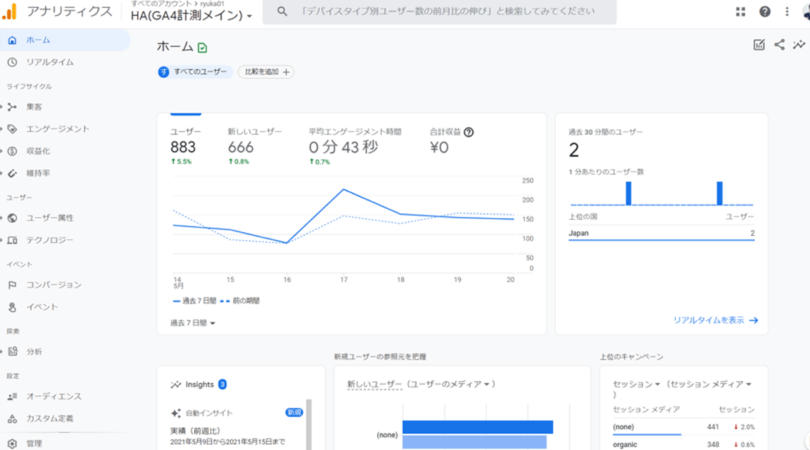Open the more options kebab menu
This screenshot has width=810, height=450.
pyautogui.click(x=787, y=12)
